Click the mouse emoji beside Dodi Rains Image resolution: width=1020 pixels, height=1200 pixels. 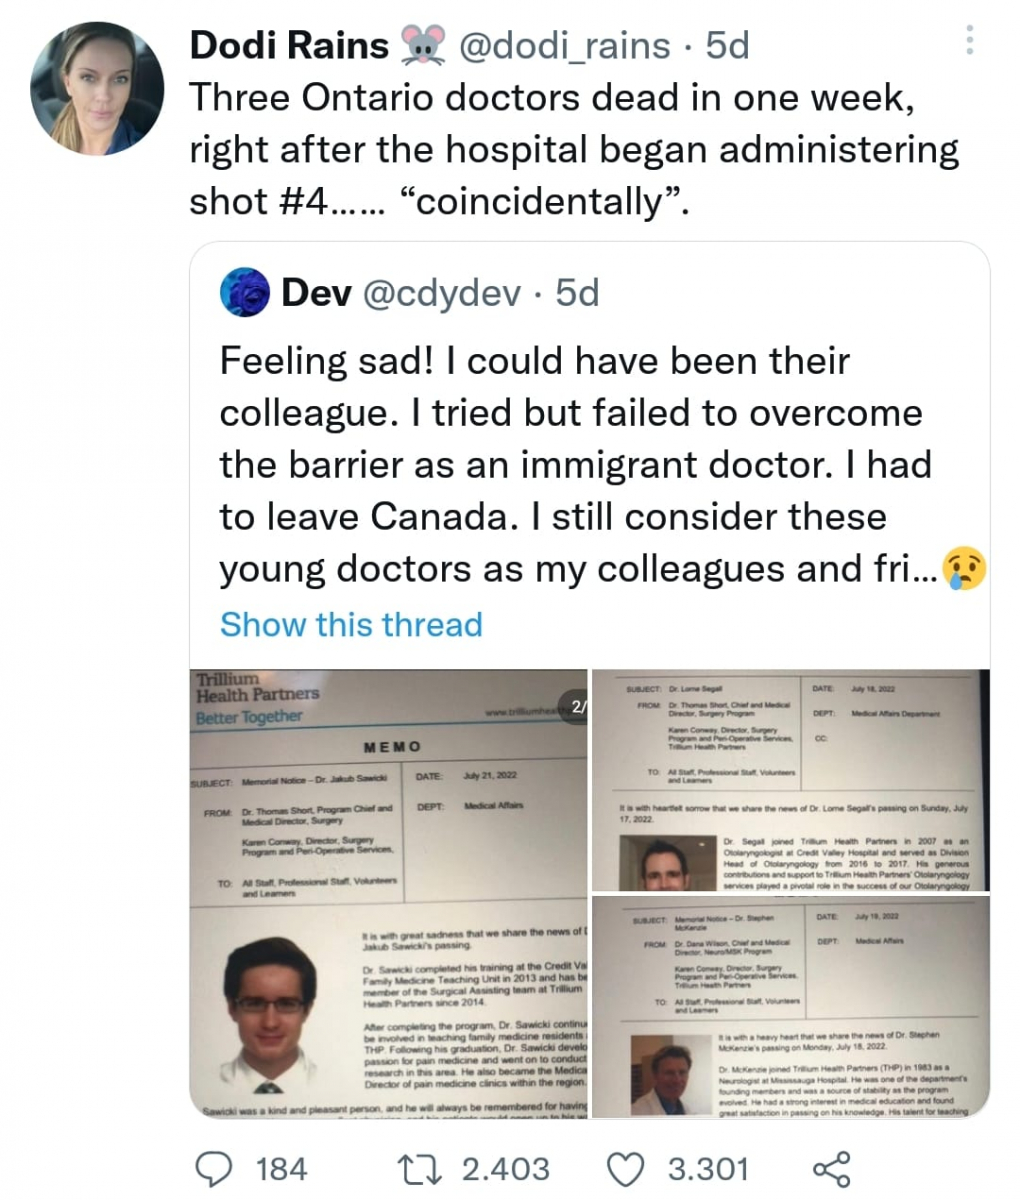click(x=422, y=45)
